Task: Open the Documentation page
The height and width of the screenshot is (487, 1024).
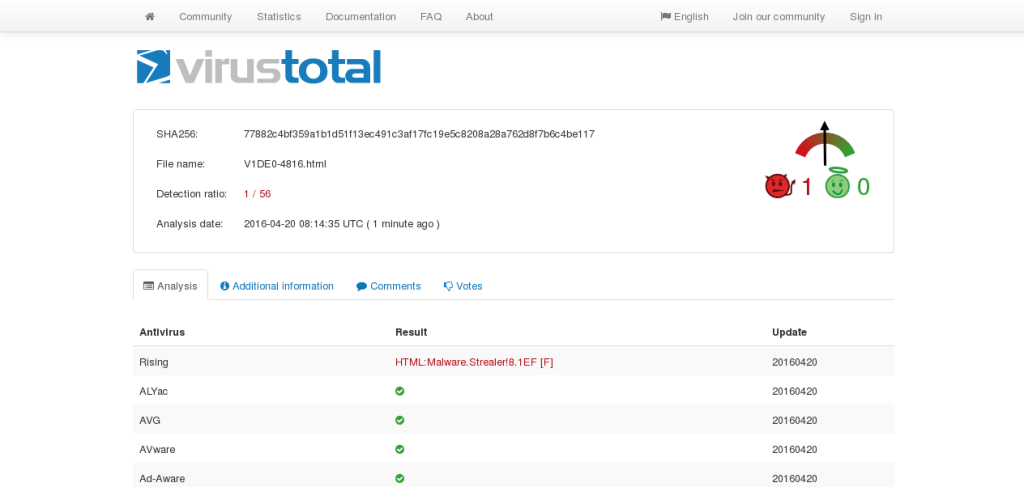Action: pyautogui.click(x=360, y=17)
